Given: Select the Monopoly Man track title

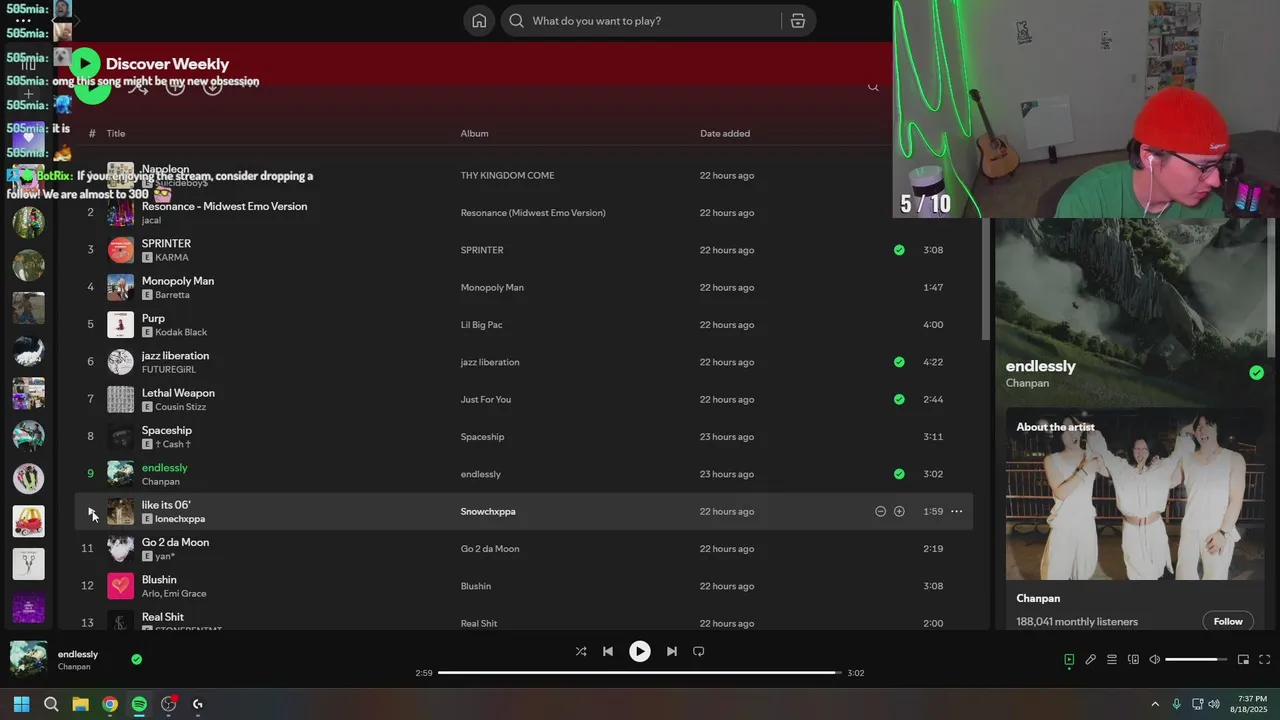Looking at the screenshot, I should [x=178, y=281].
